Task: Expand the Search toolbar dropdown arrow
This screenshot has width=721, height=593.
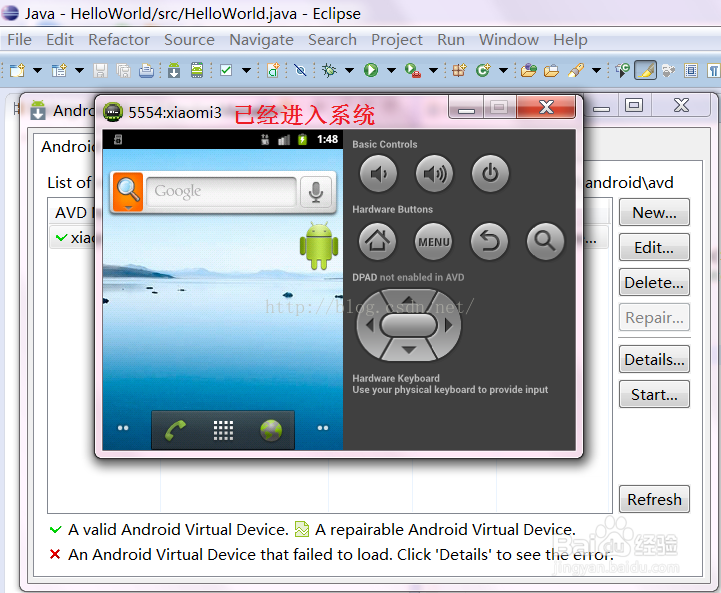Action: [x=596, y=71]
